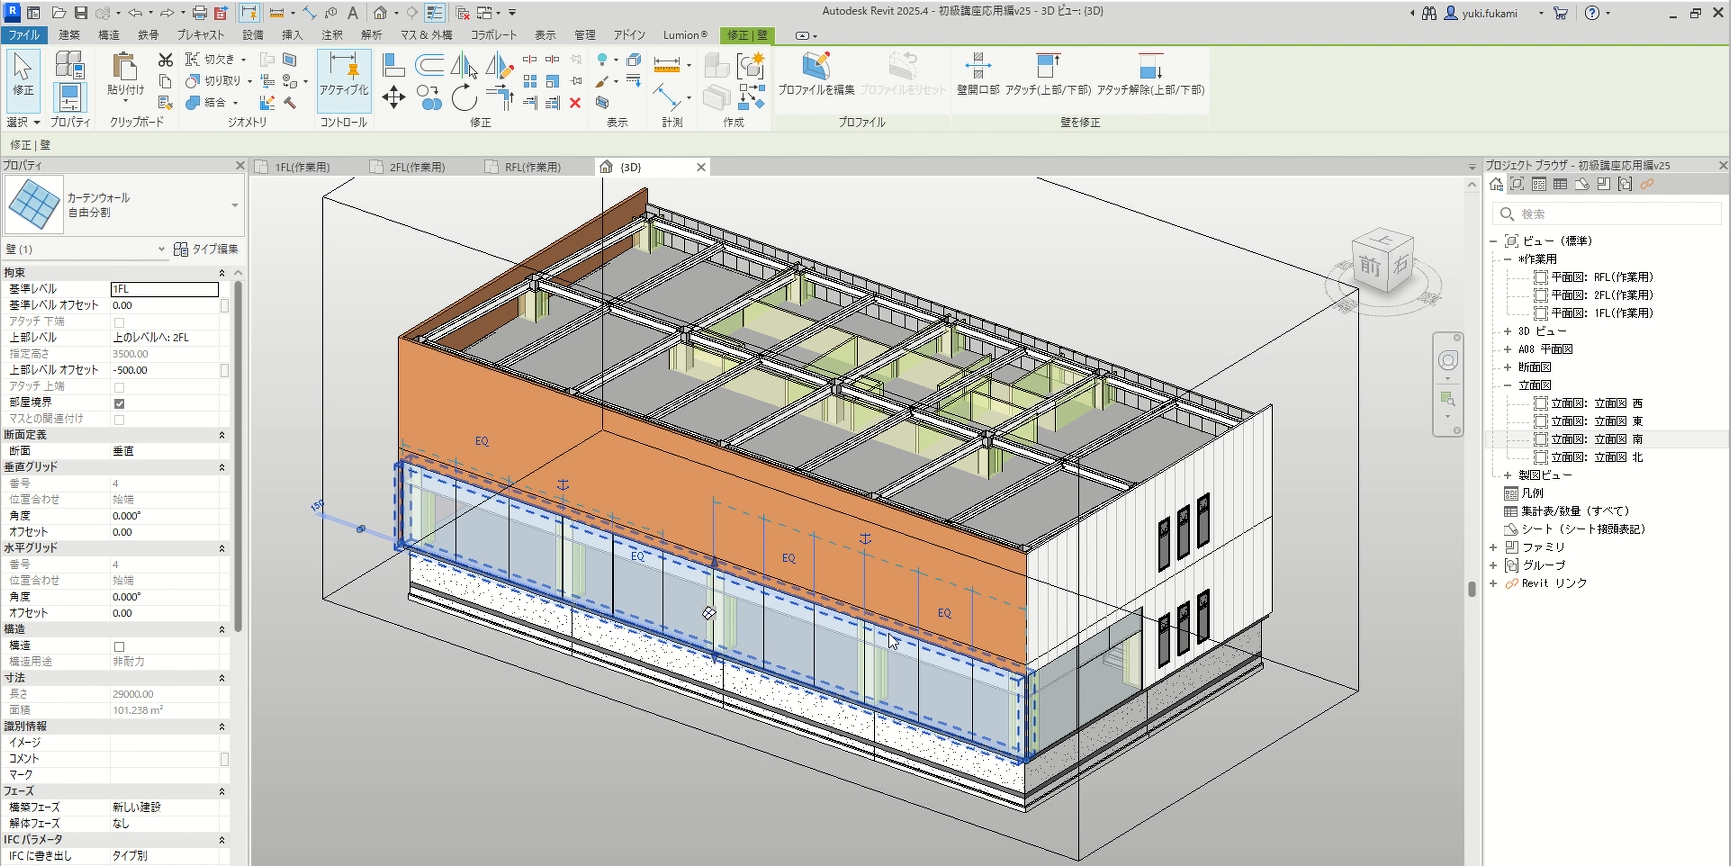This screenshot has width=1731, height=866.
Task: Click the Undo arrow icon
Action: (135, 13)
